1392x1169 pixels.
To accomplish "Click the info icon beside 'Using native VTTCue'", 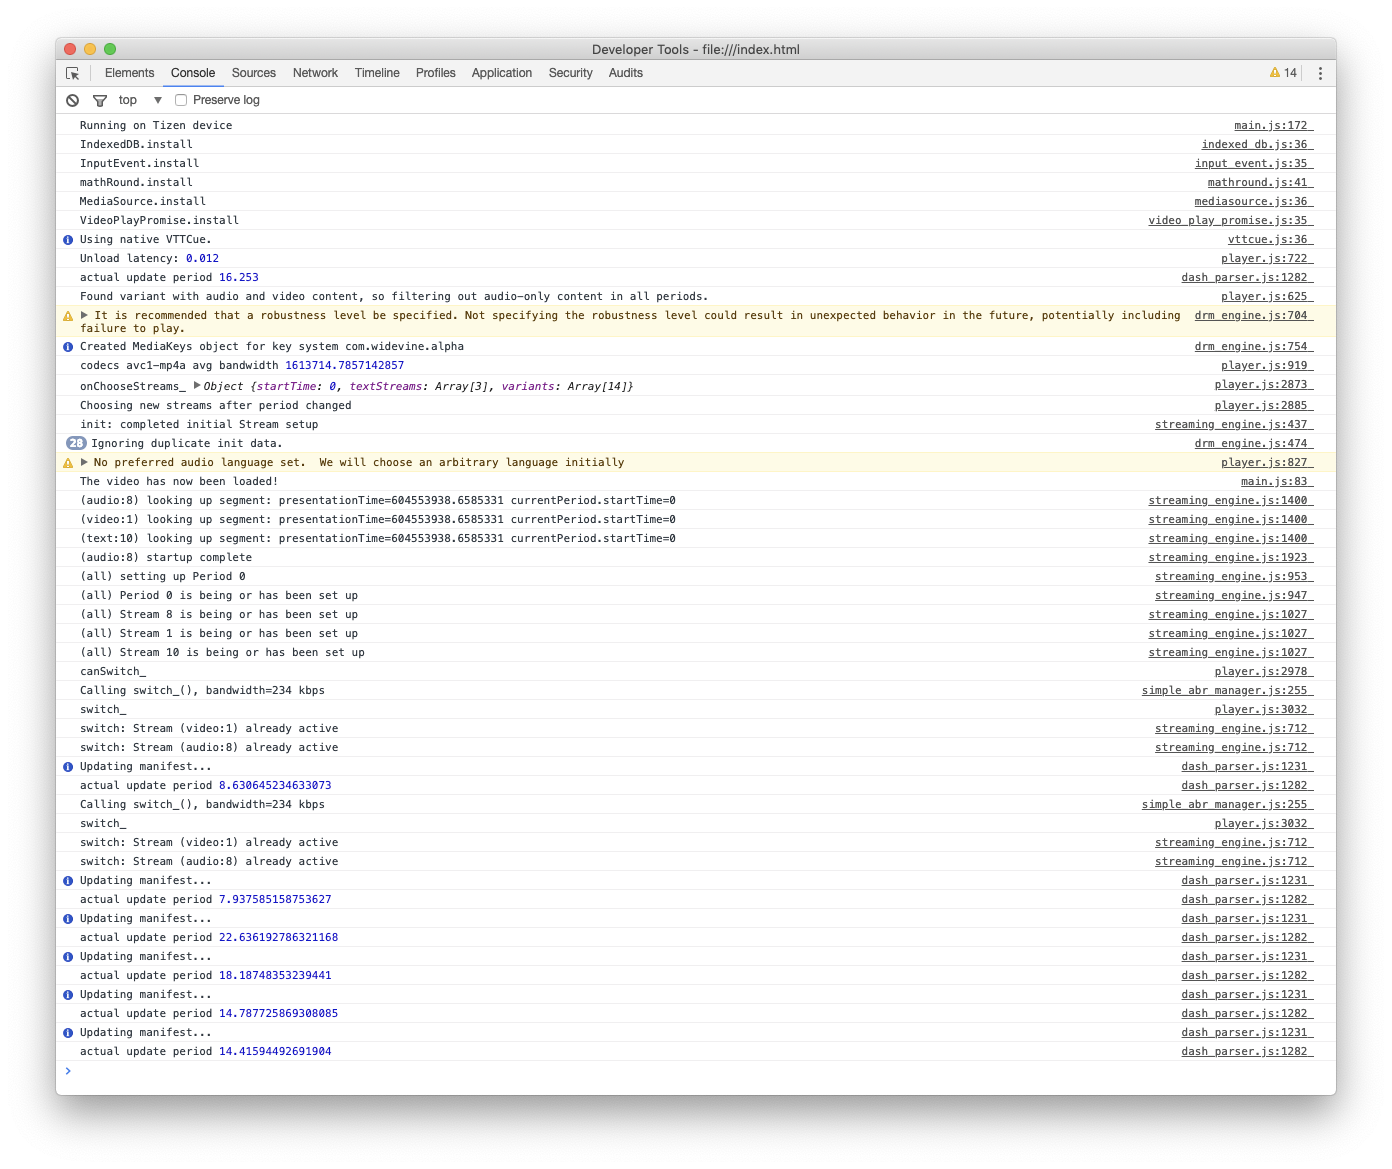I will [x=68, y=240].
